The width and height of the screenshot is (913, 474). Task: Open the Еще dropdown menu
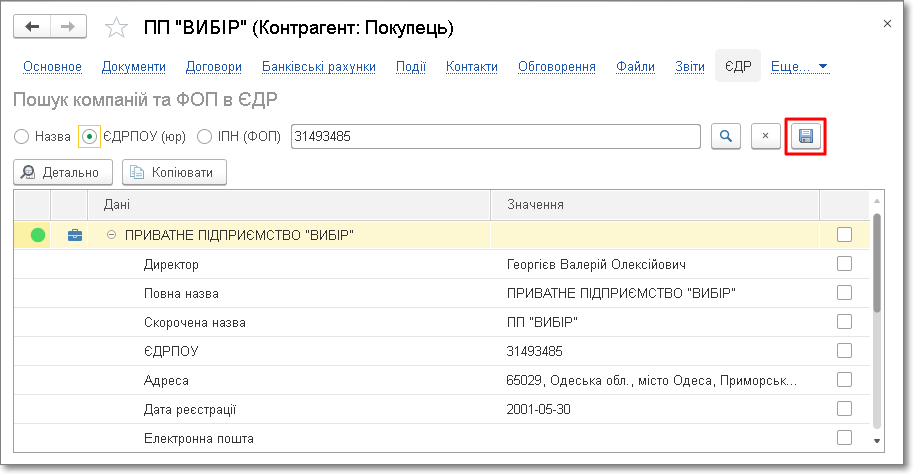point(799,67)
